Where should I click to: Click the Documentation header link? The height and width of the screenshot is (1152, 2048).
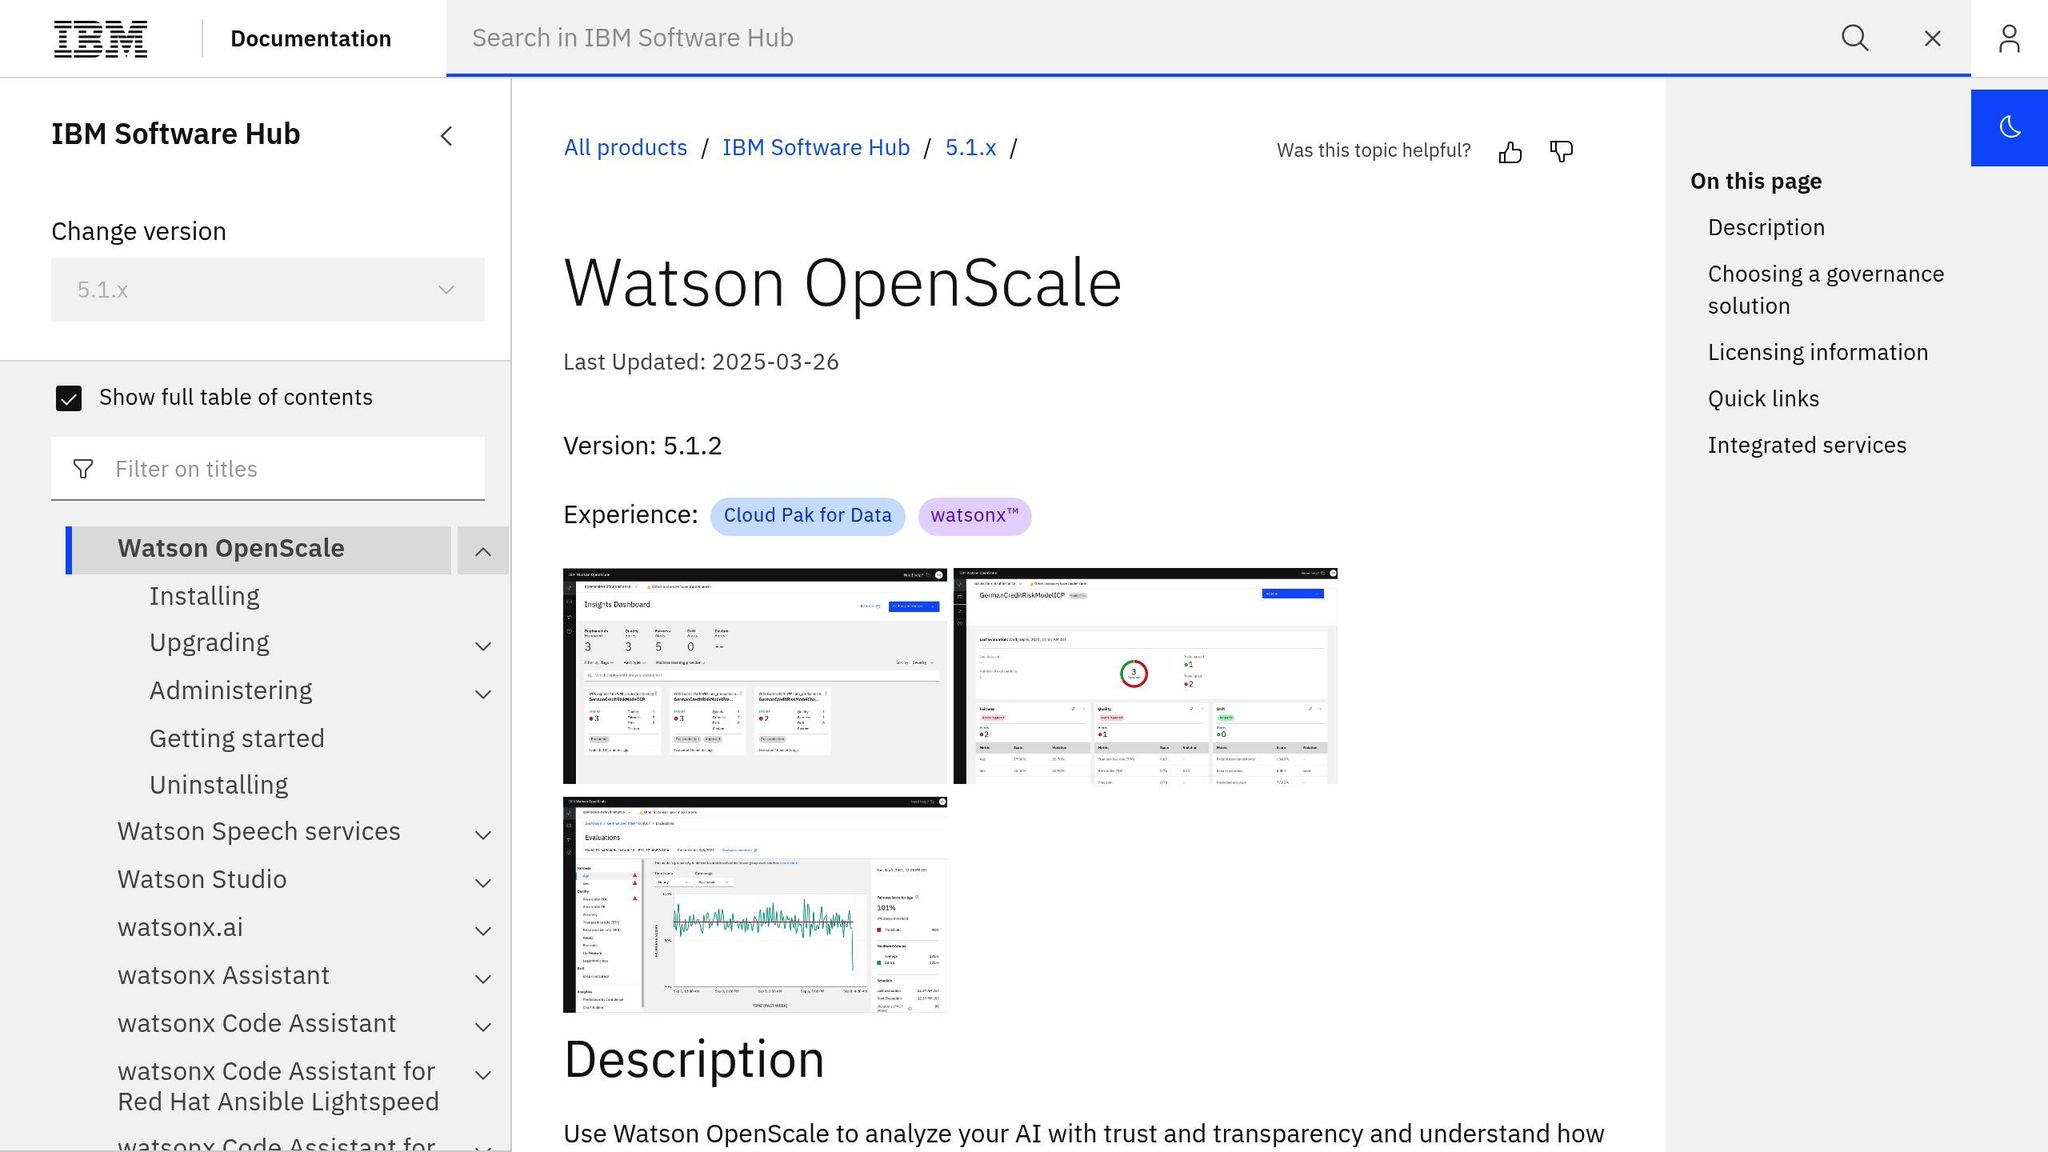coord(310,38)
